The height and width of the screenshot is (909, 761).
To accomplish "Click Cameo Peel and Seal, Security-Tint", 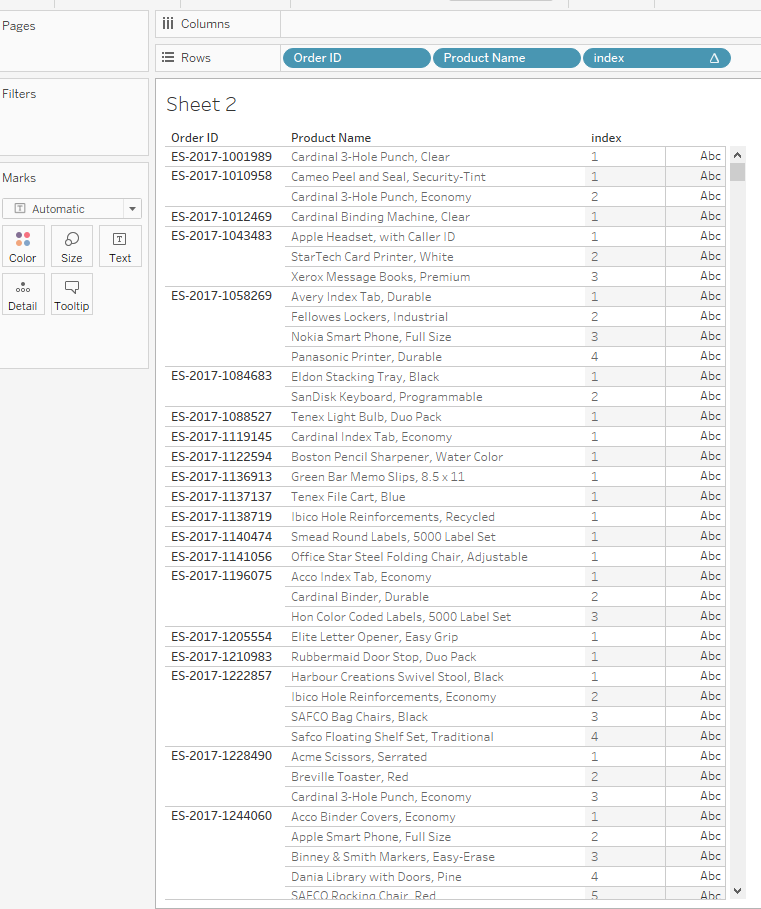I will pos(388,177).
